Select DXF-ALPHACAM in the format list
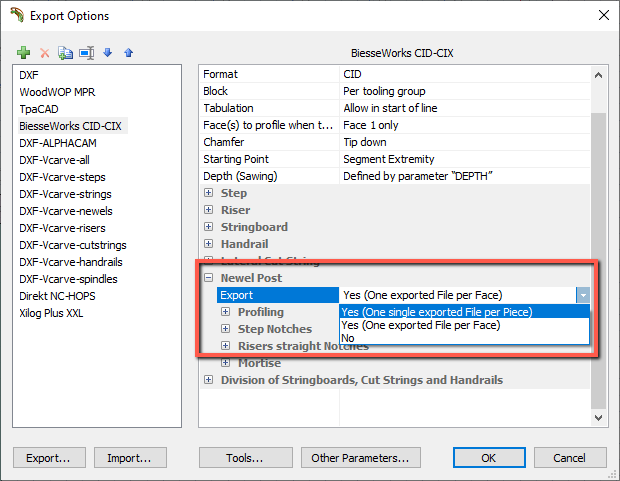Viewport: 620px width, 481px height. [58, 143]
